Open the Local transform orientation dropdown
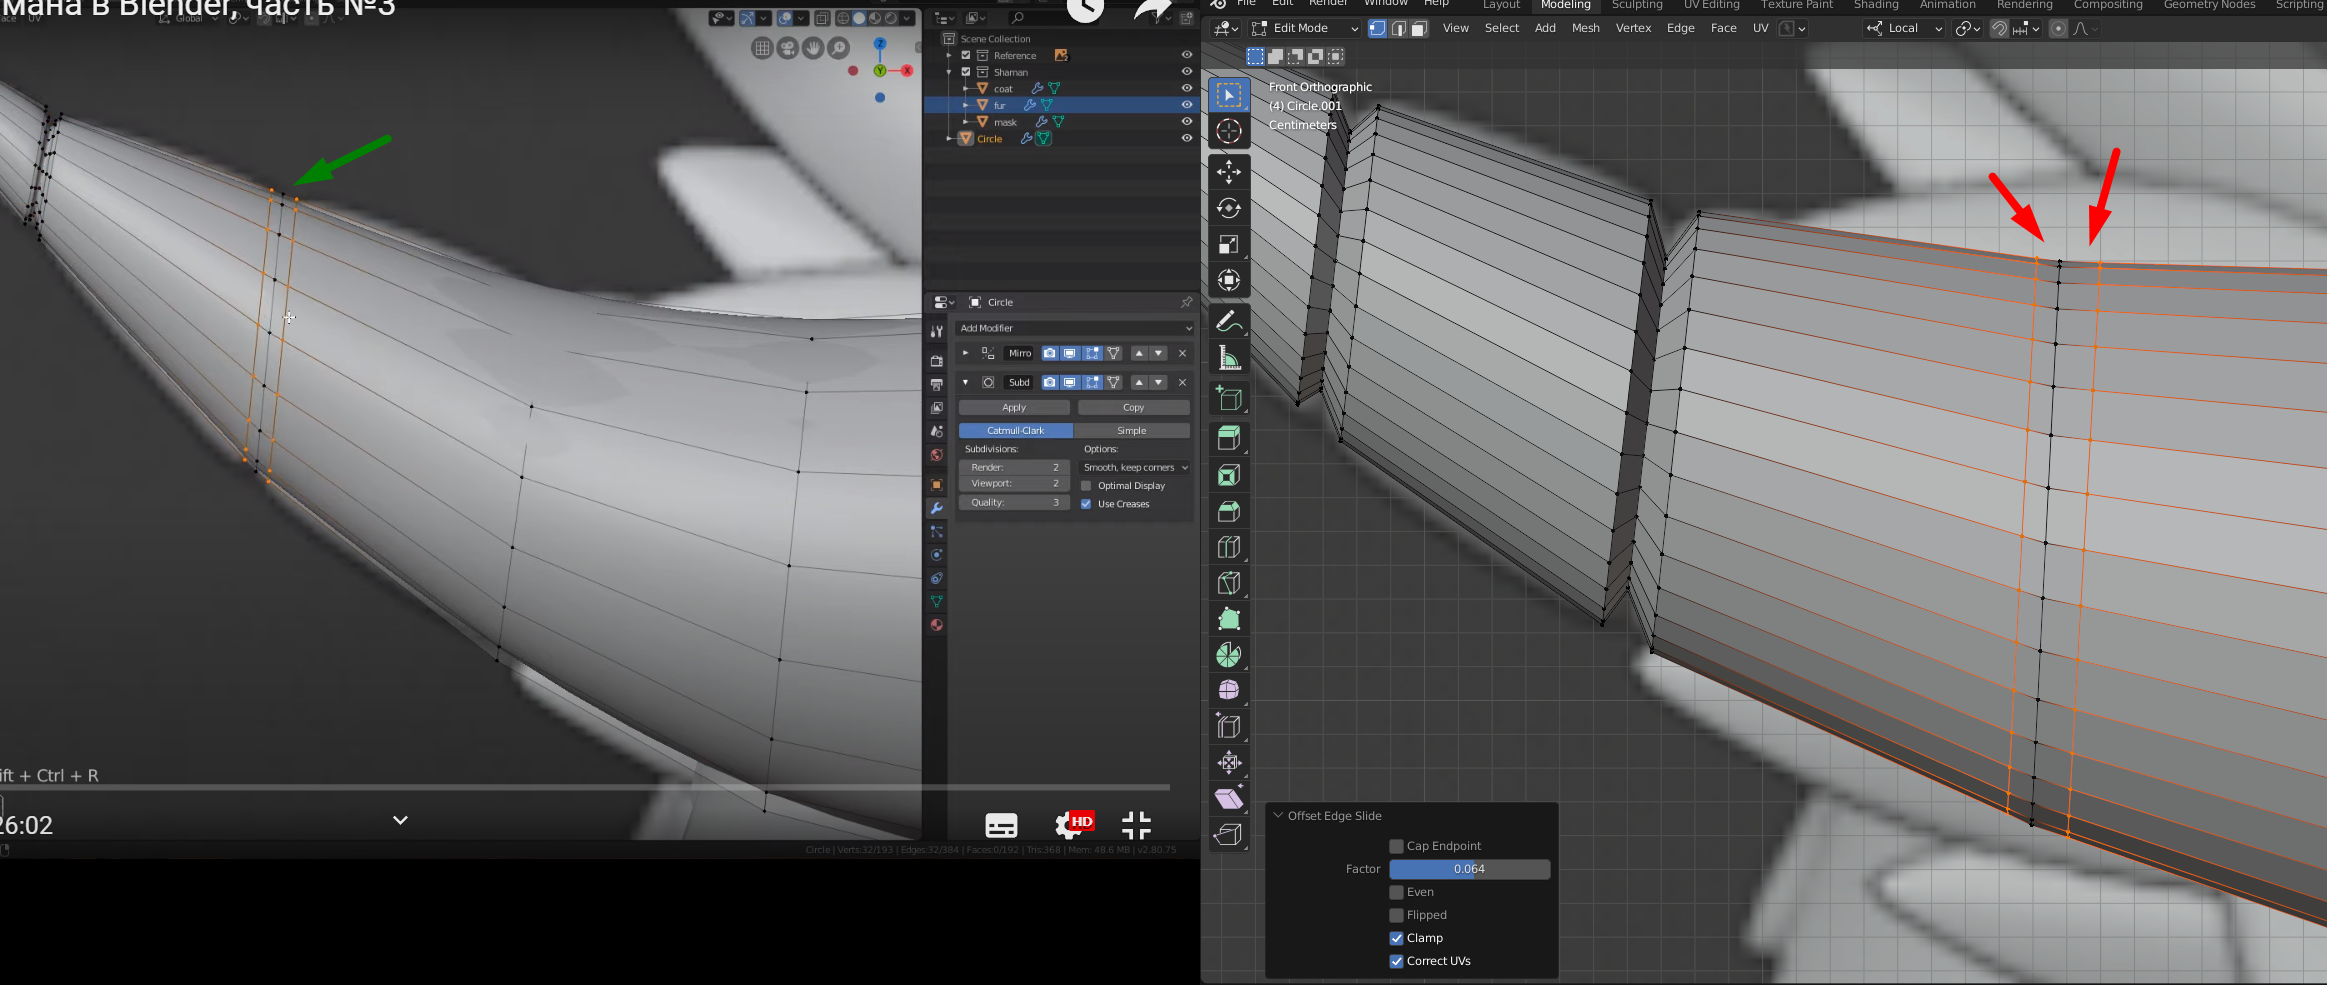Screen dimensions: 2327x985 (x=1904, y=28)
